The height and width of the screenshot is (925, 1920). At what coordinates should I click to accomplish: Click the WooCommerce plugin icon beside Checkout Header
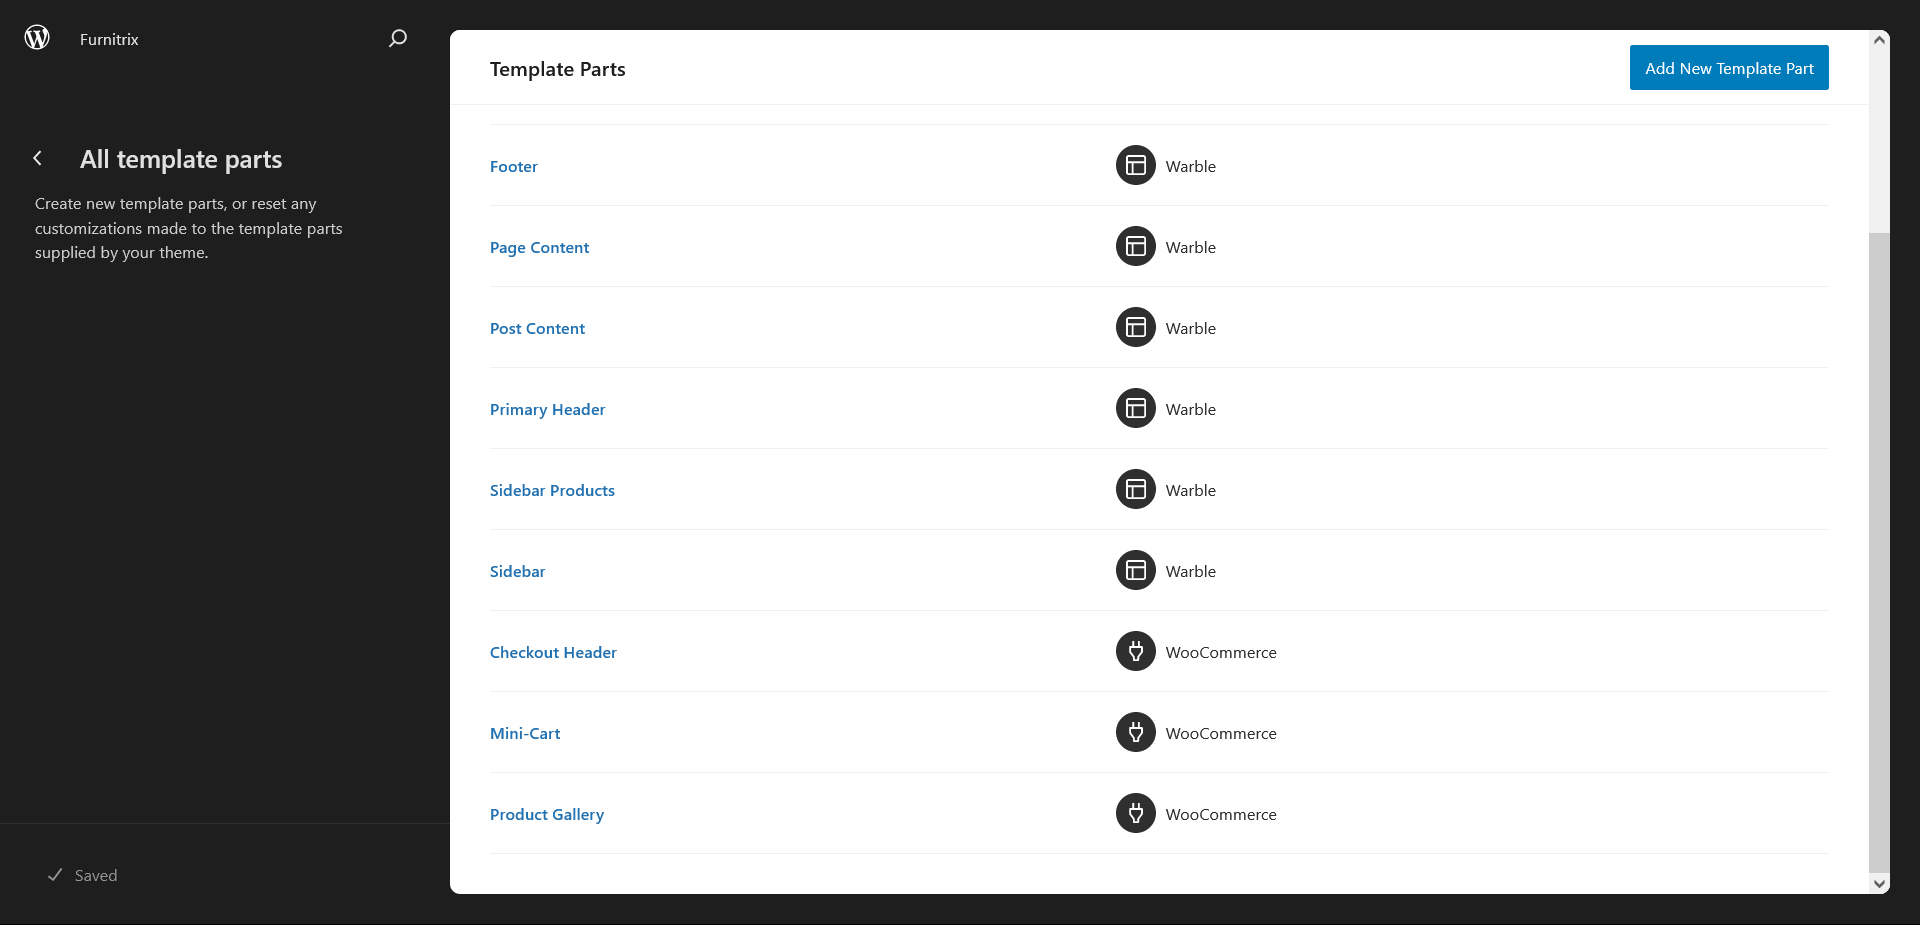pos(1135,652)
